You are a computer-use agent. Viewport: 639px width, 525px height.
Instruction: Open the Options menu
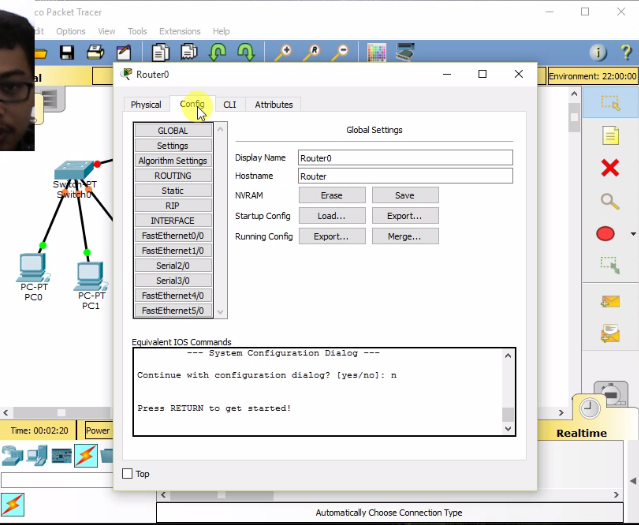click(71, 31)
